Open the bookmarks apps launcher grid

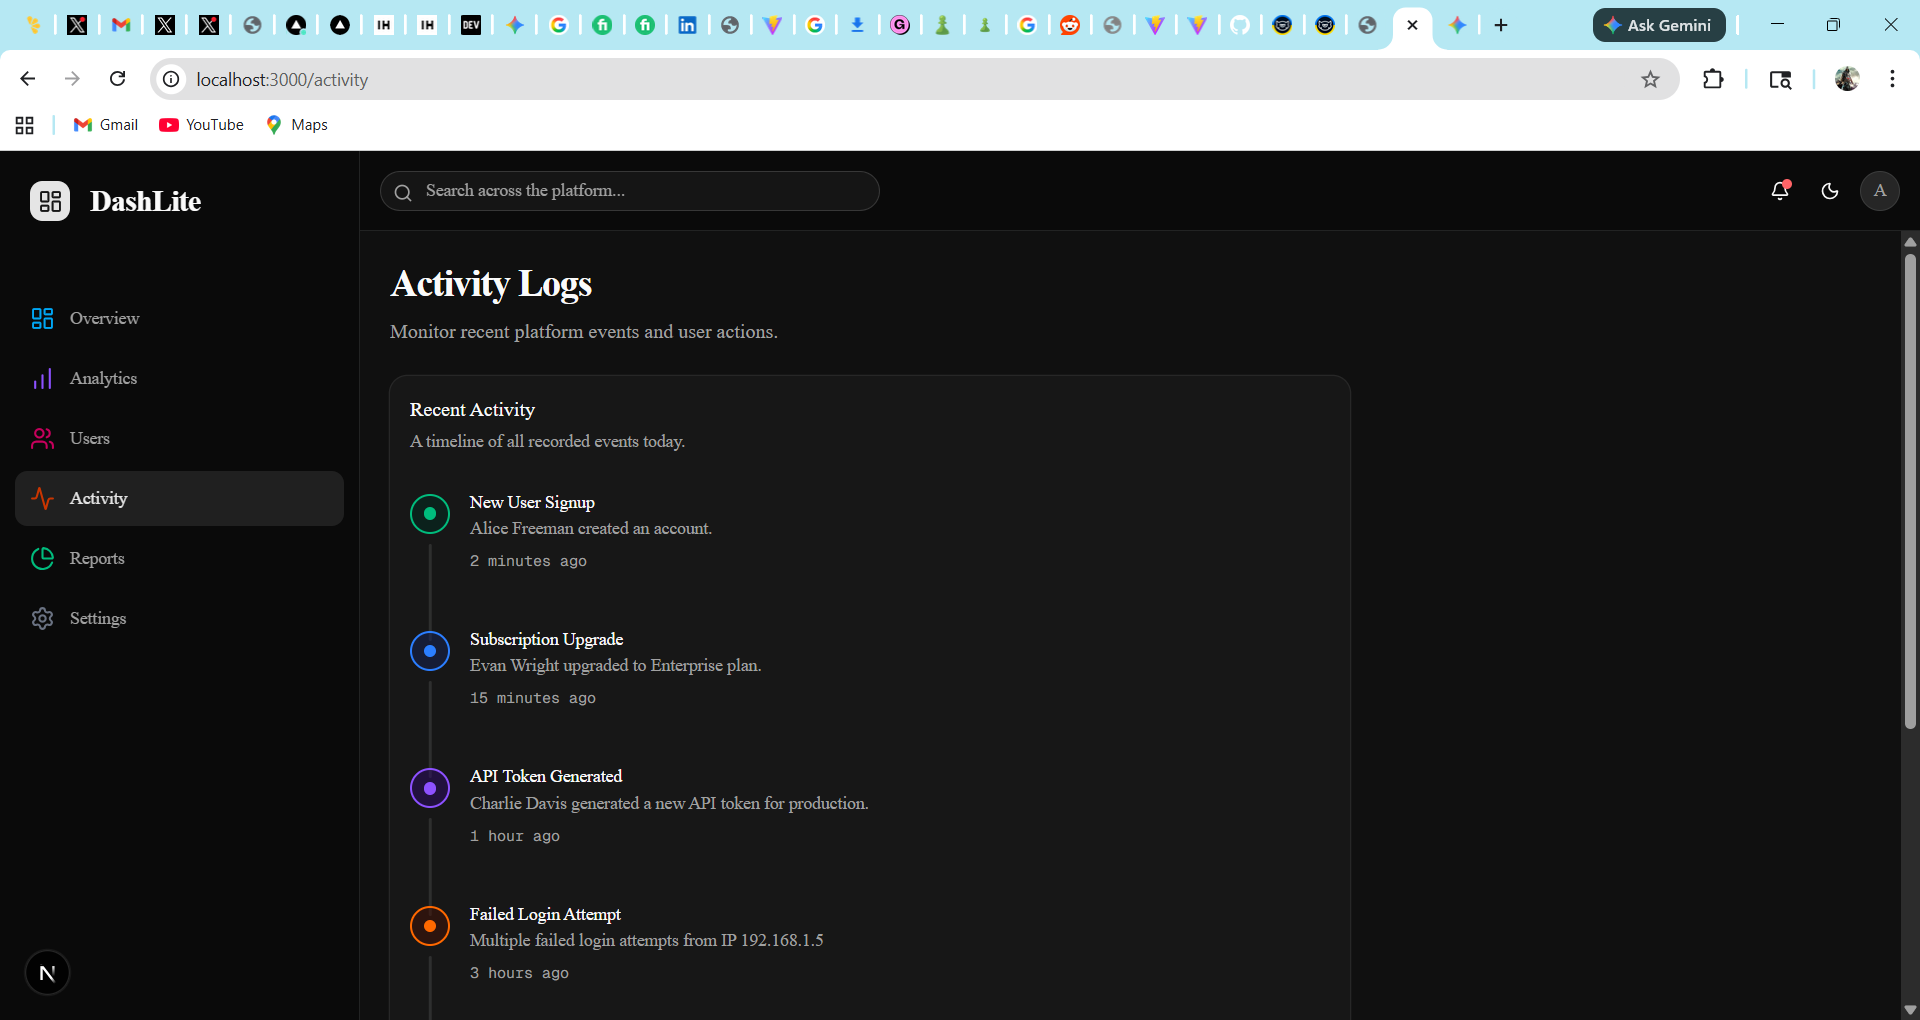tap(24, 125)
